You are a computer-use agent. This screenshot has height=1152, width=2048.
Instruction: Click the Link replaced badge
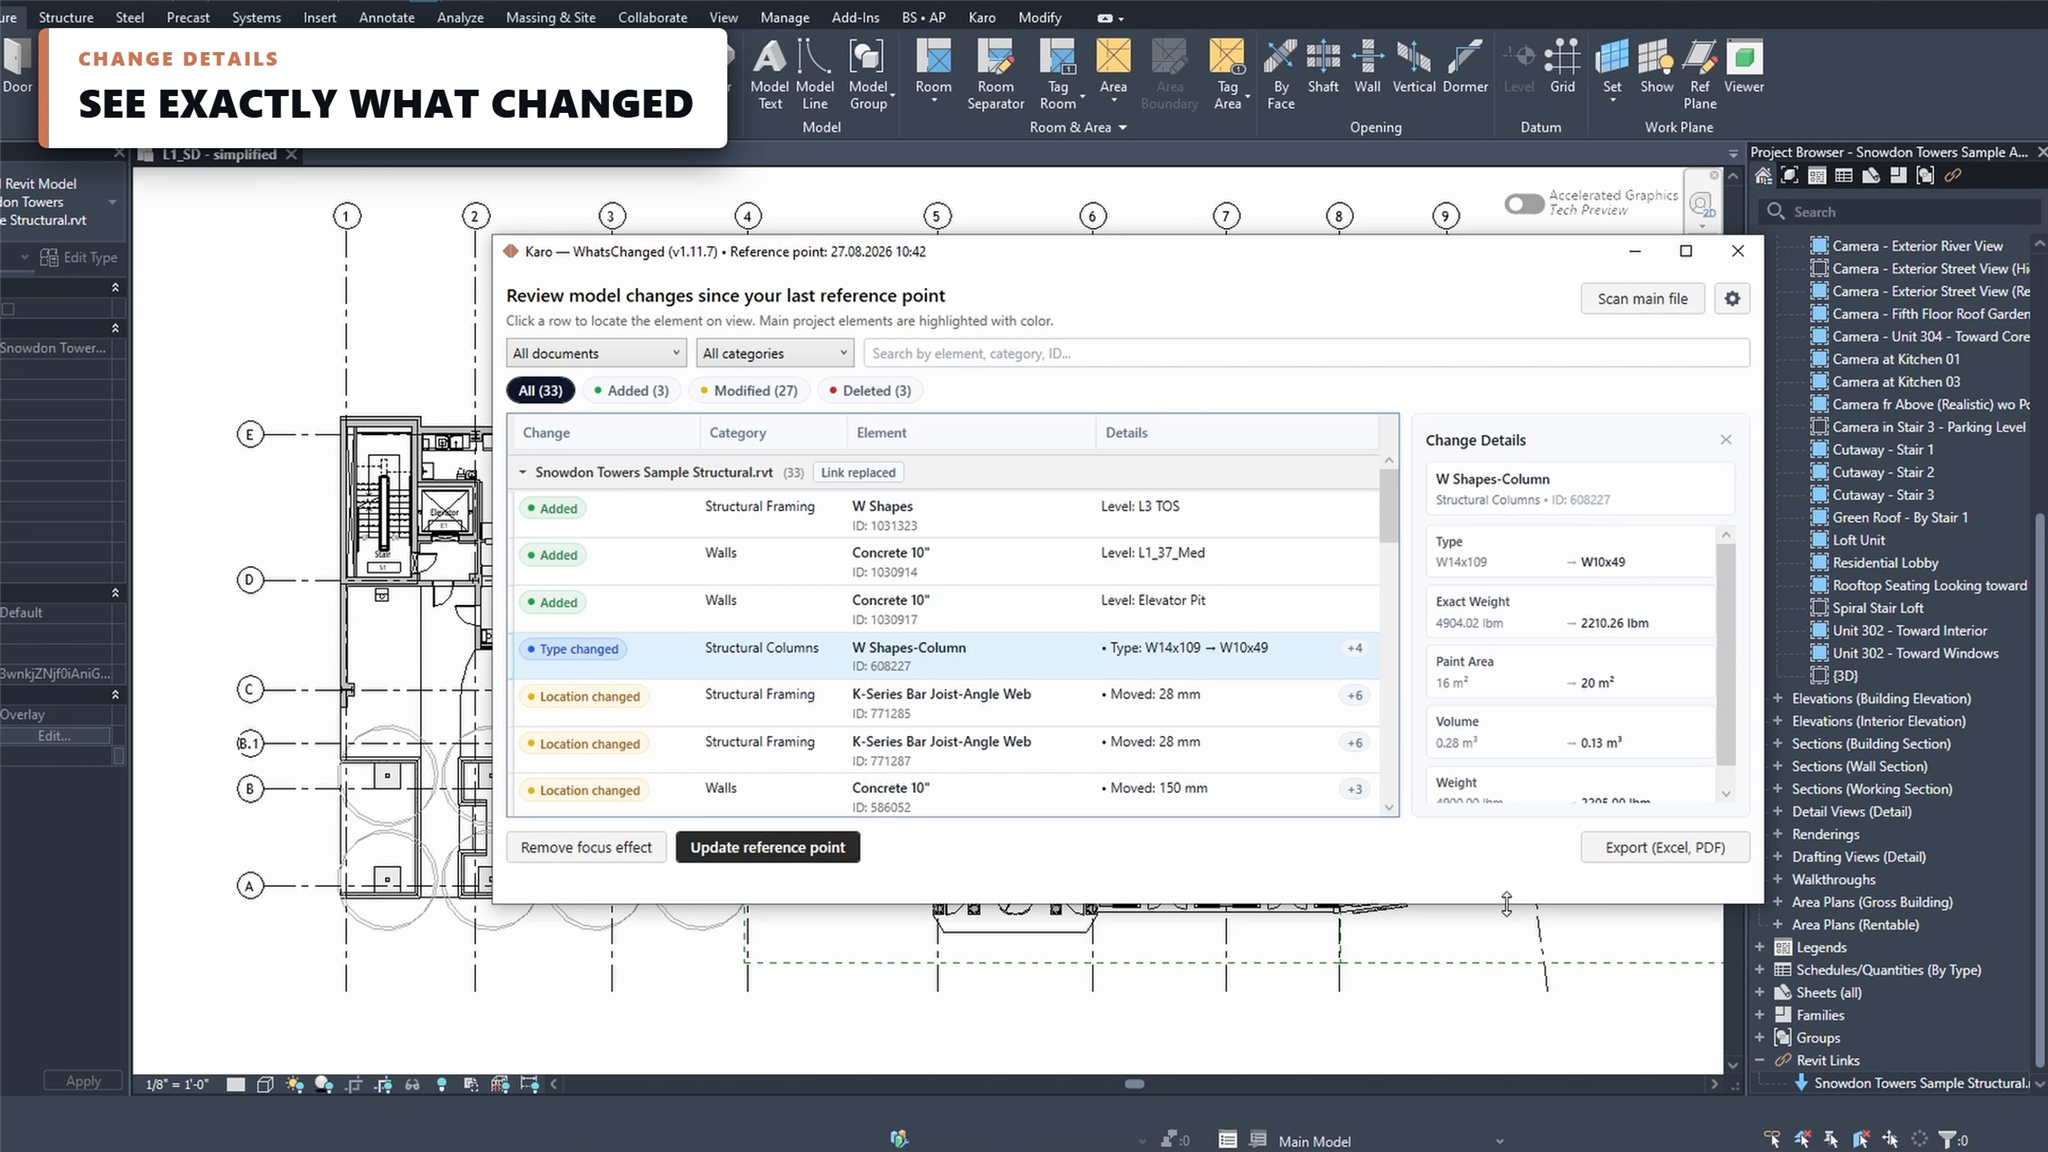point(858,472)
